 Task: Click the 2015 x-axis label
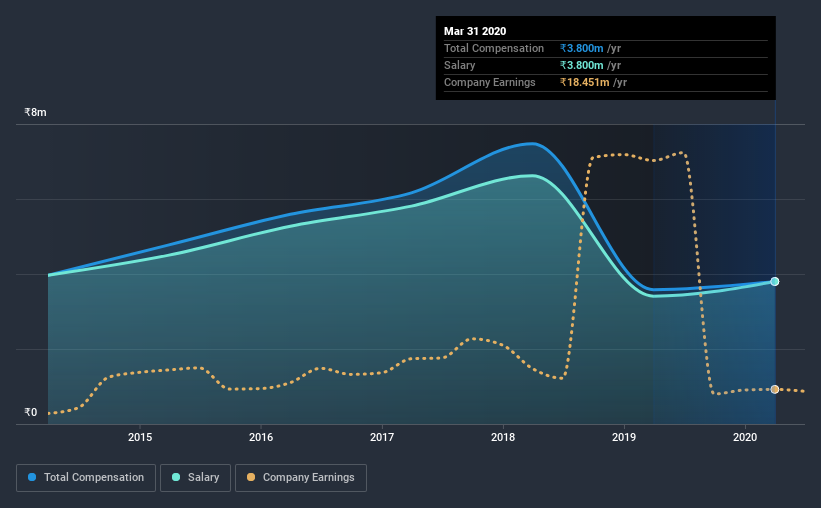coord(140,437)
